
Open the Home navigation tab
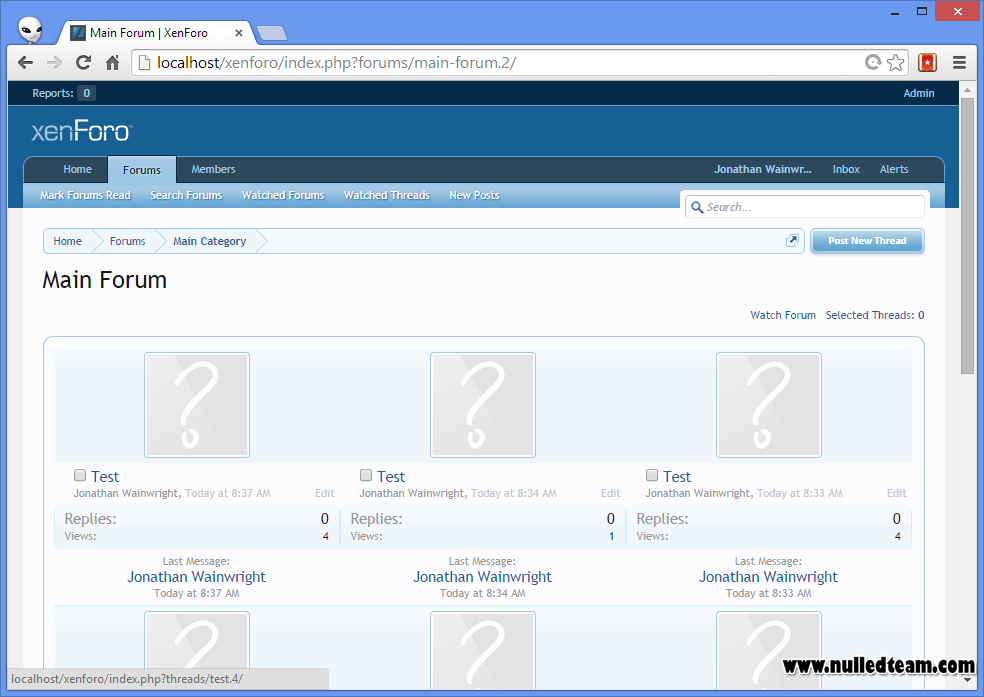tap(77, 169)
